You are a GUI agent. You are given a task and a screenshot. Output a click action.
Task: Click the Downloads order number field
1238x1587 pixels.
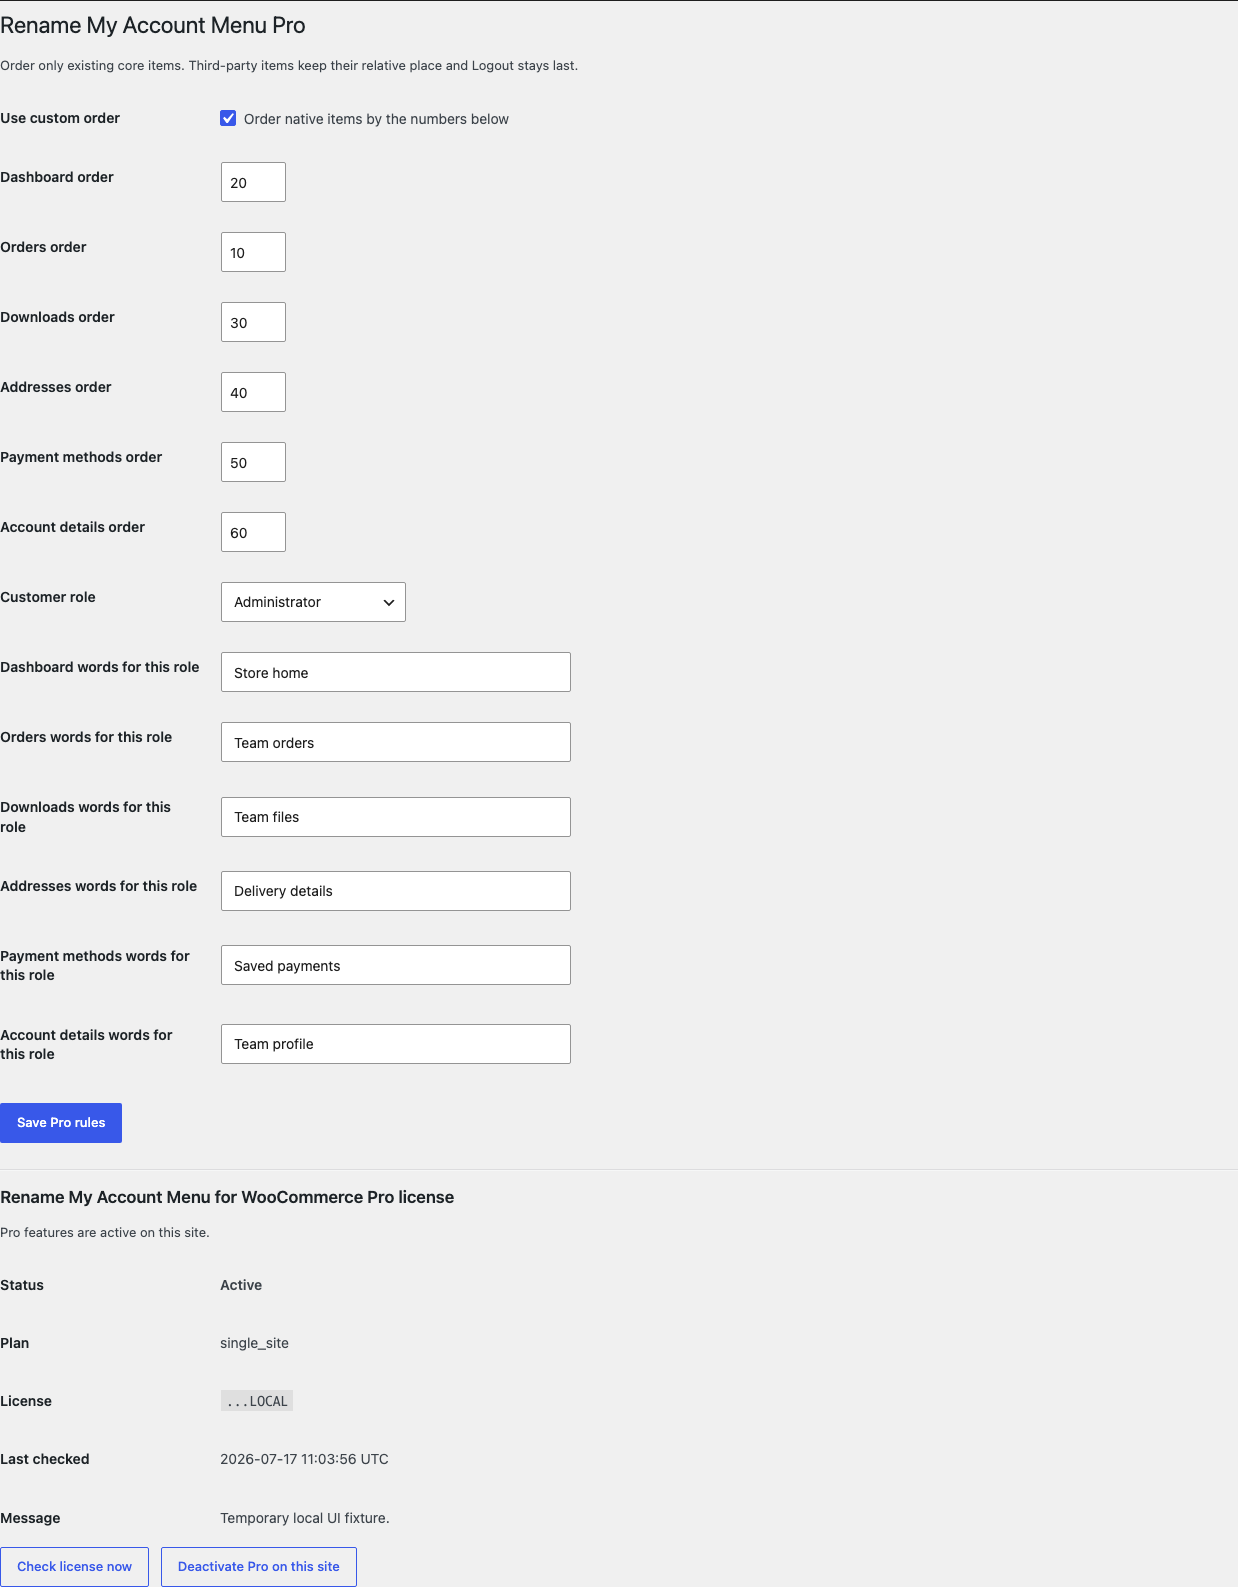pyautogui.click(x=253, y=322)
